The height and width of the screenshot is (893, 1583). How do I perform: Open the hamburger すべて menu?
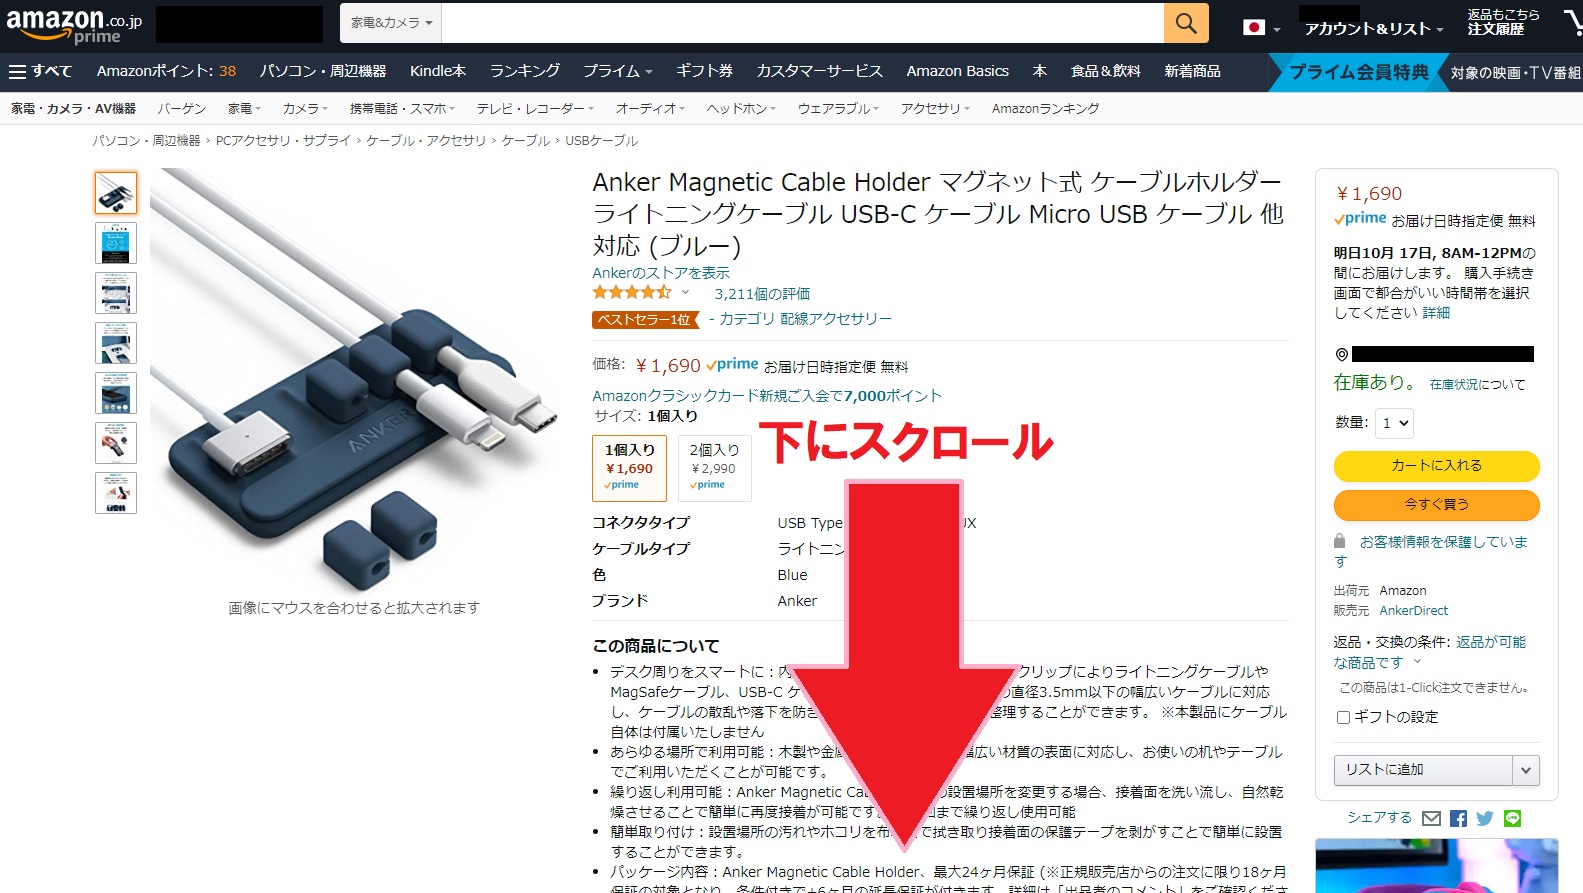tap(40, 71)
